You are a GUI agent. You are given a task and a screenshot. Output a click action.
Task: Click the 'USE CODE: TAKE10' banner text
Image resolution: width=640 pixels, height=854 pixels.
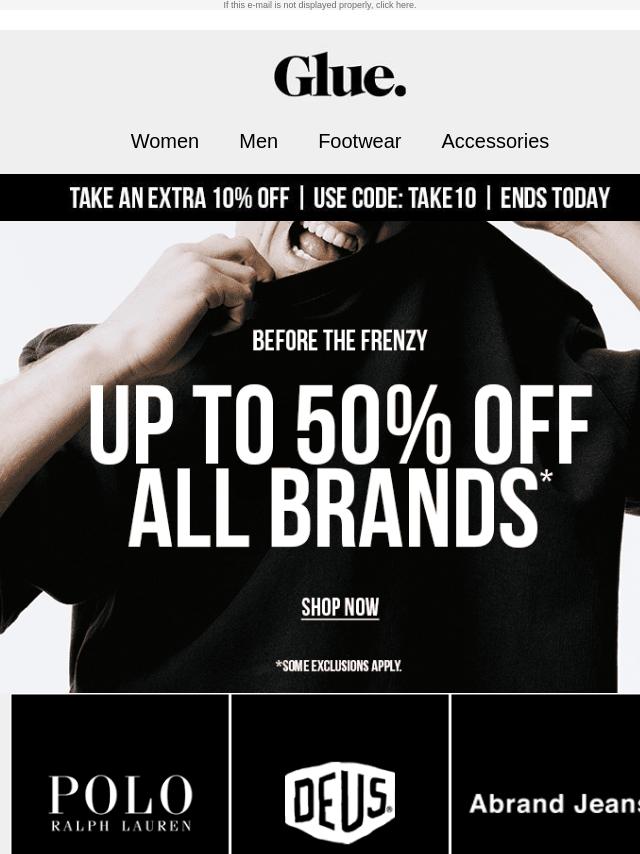[x=394, y=198]
